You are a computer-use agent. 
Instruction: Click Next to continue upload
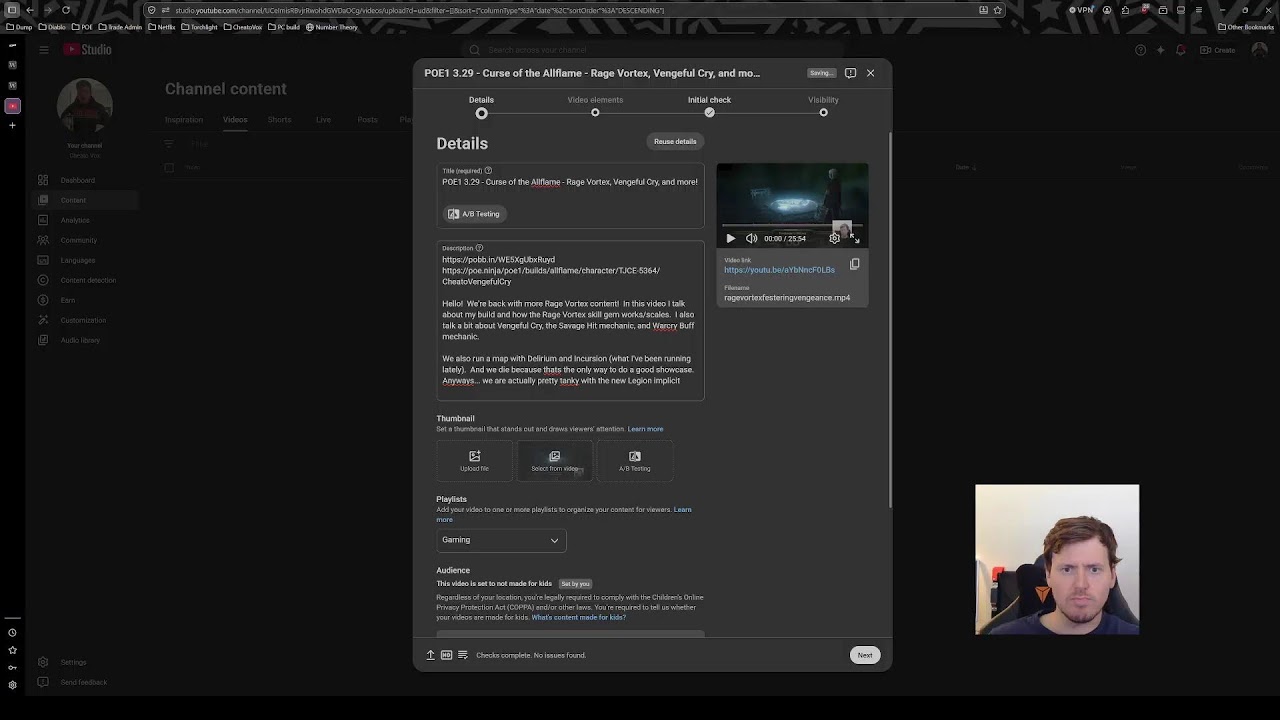[x=865, y=655]
